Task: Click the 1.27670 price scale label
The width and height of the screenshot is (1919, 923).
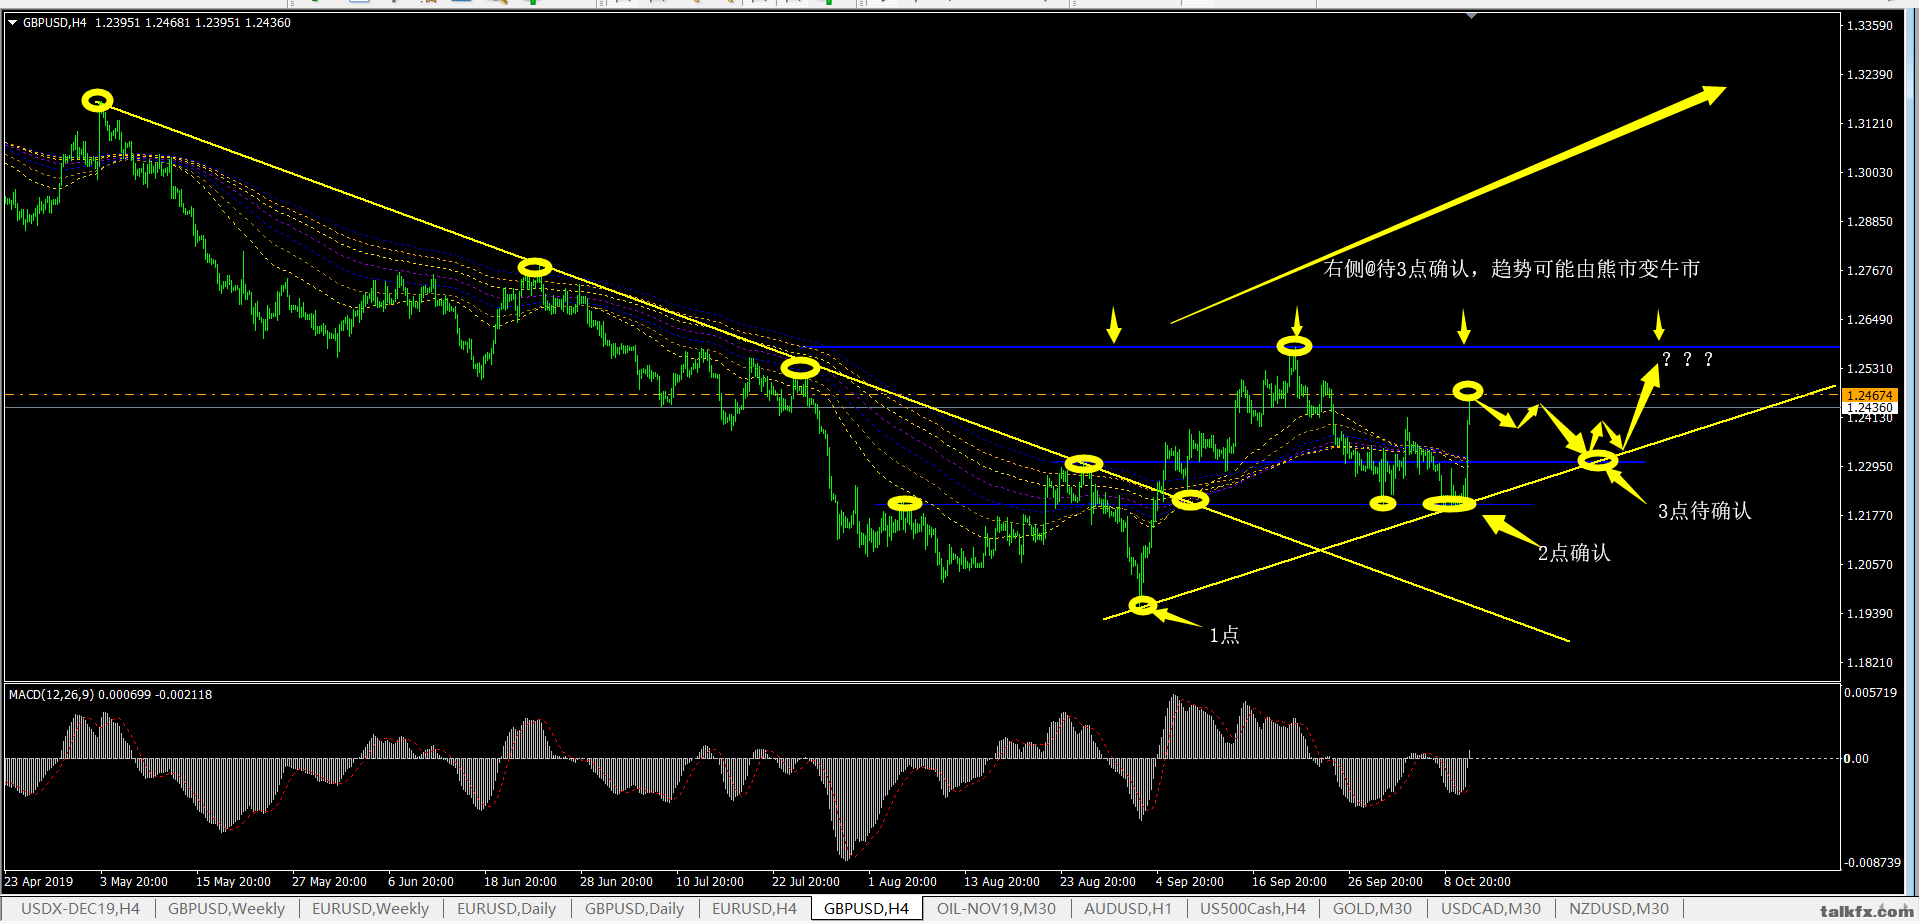Action: pos(1869,270)
